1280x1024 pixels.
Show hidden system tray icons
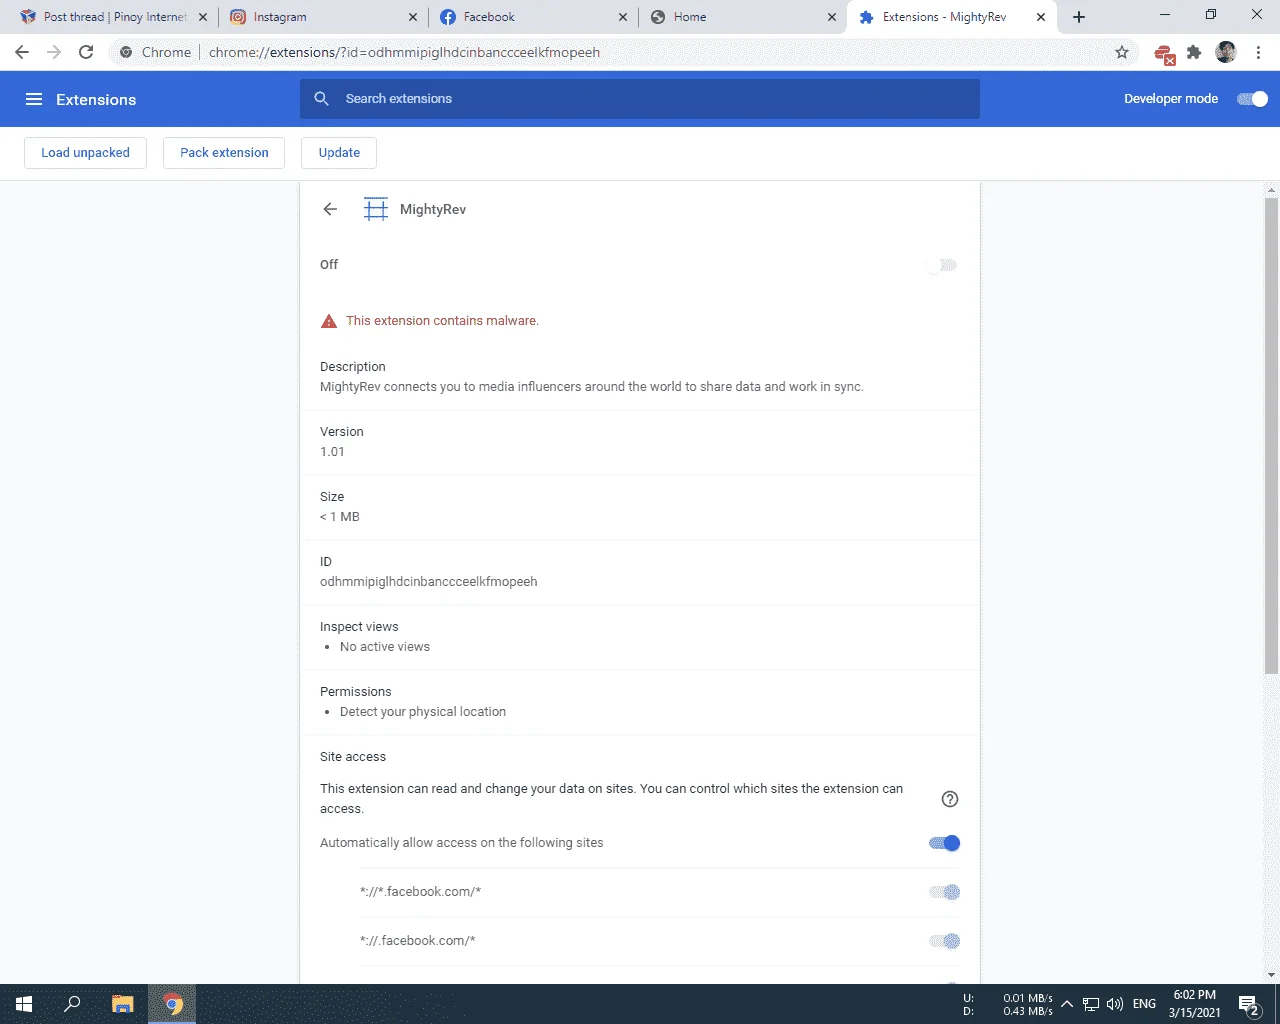1067,1004
